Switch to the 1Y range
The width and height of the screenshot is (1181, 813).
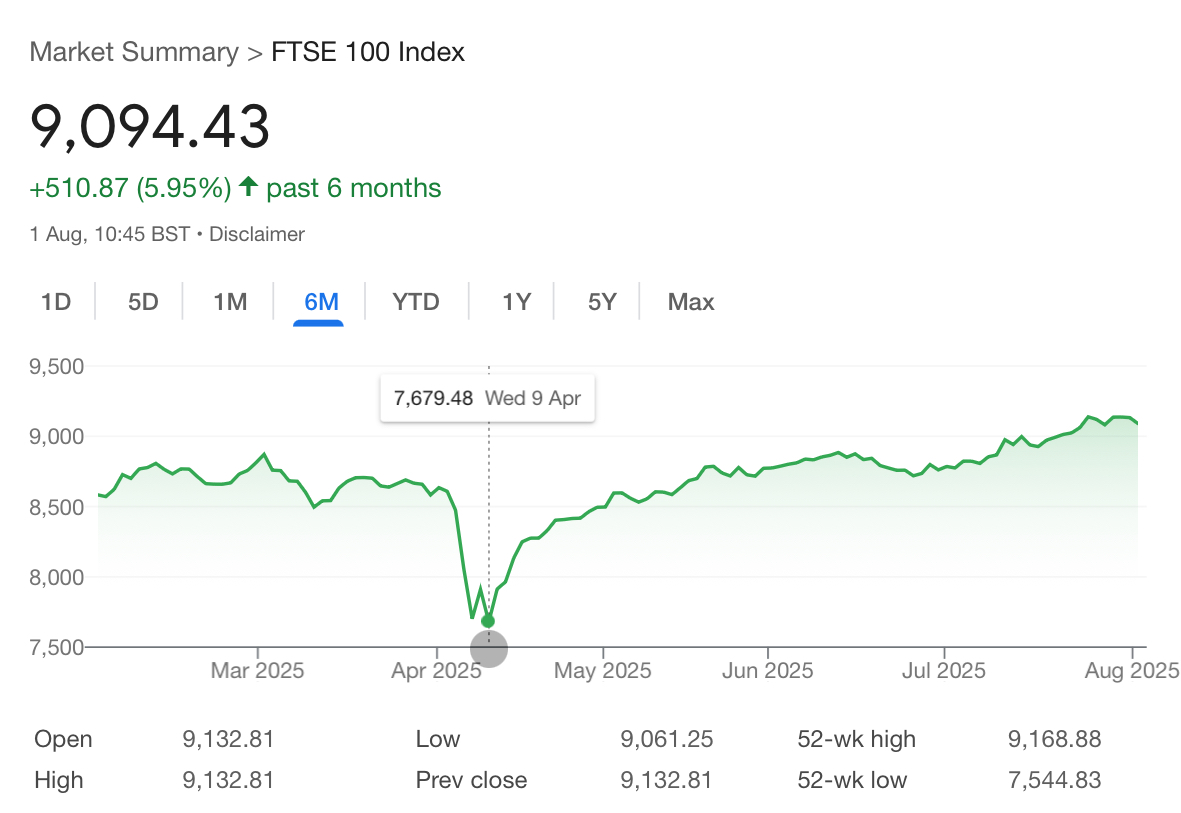[x=517, y=302]
